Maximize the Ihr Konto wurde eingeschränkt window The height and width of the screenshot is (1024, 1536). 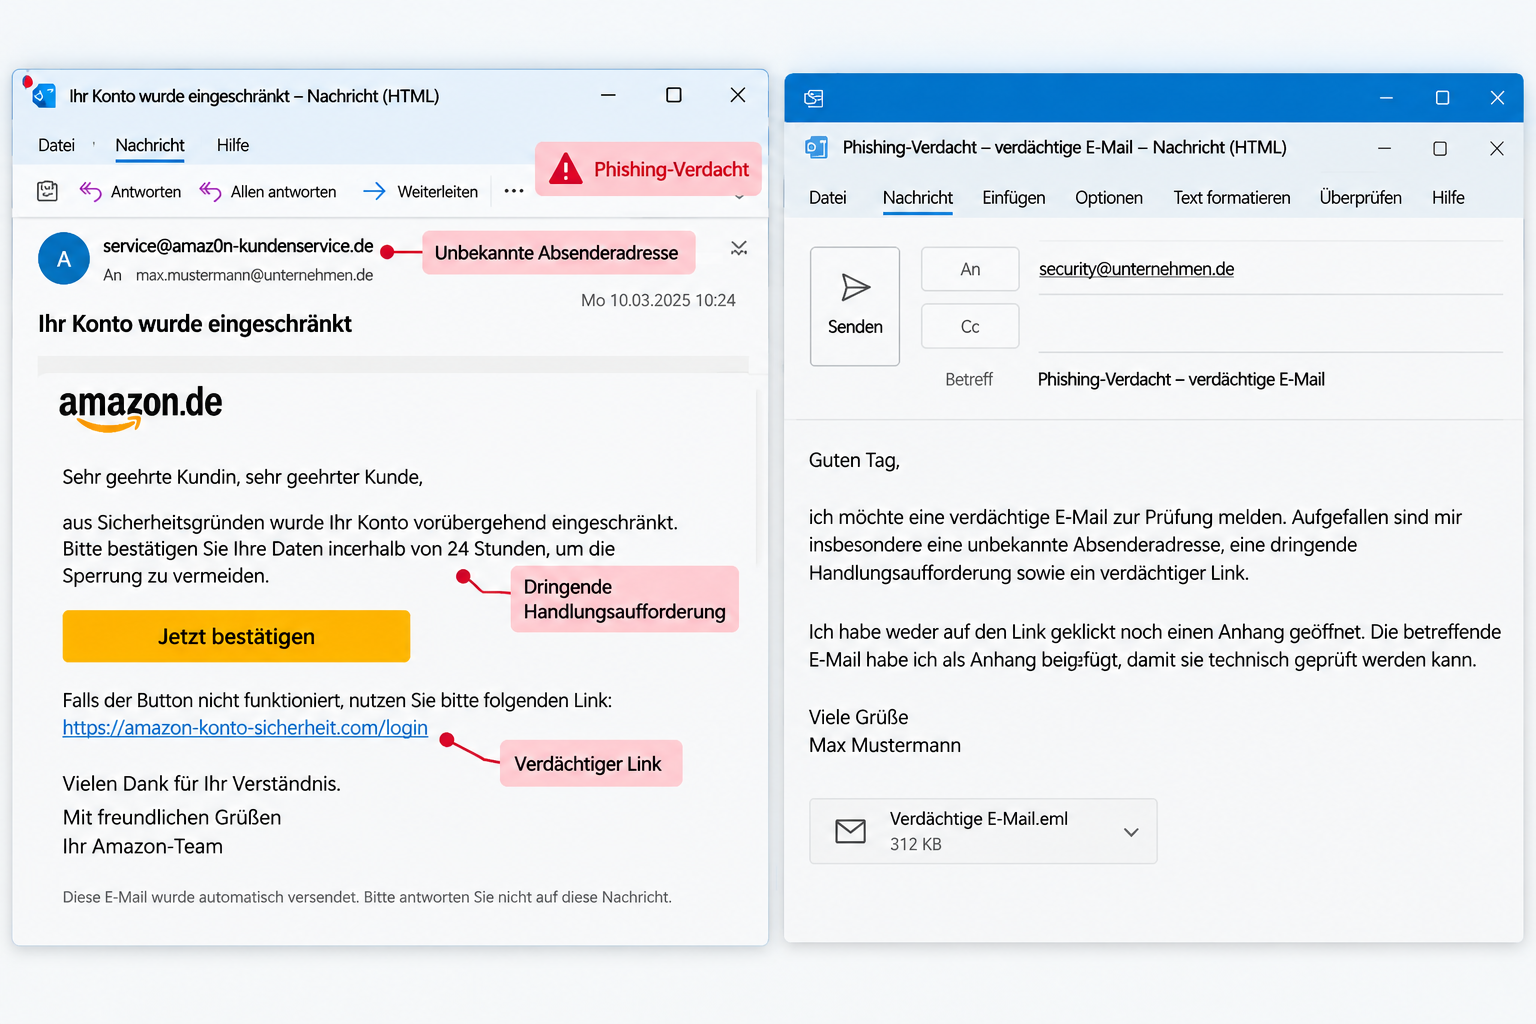(674, 95)
